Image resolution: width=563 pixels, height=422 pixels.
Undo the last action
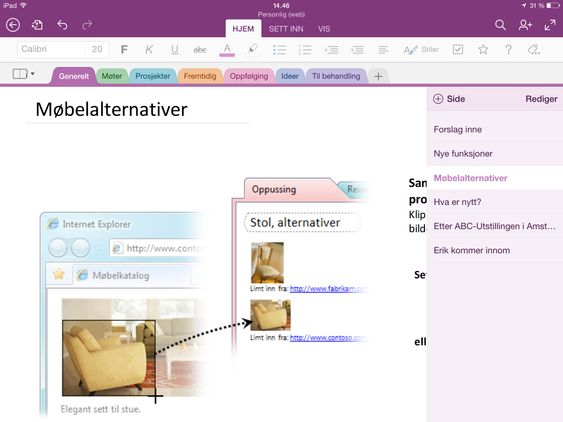pos(62,25)
